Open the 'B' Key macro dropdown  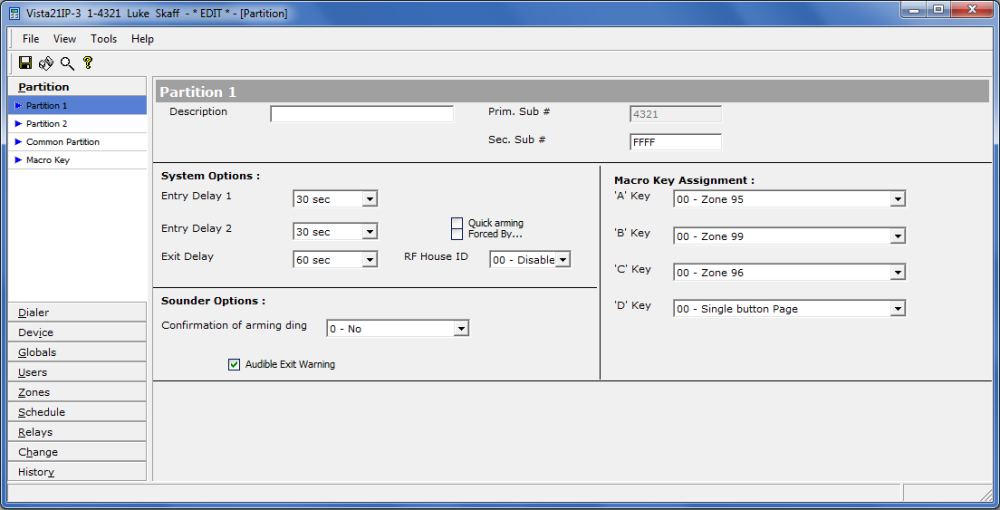coord(898,236)
